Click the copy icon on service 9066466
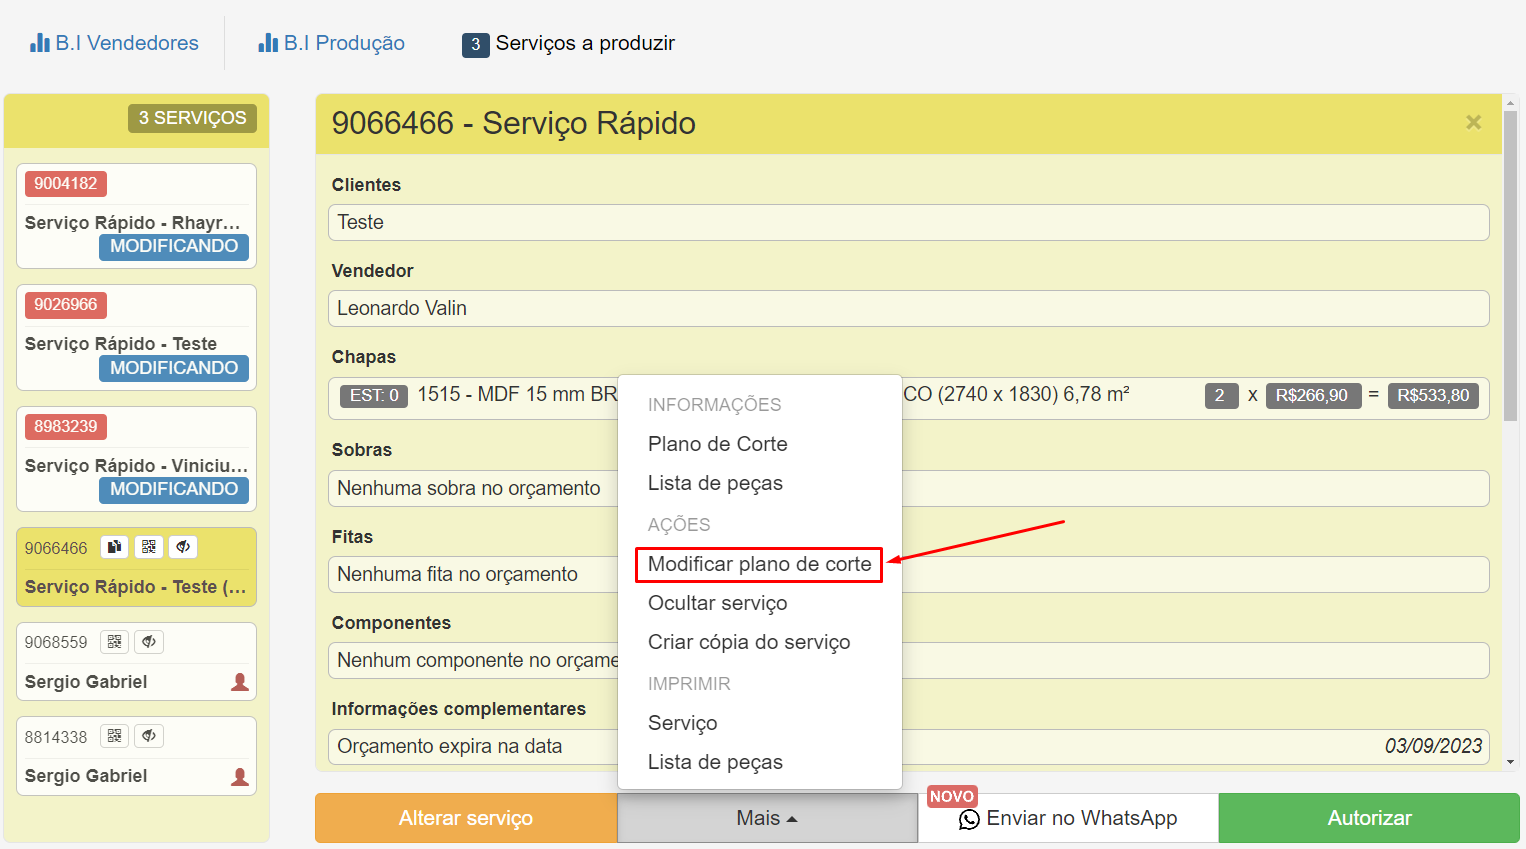The width and height of the screenshot is (1526, 849). pos(115,547)
